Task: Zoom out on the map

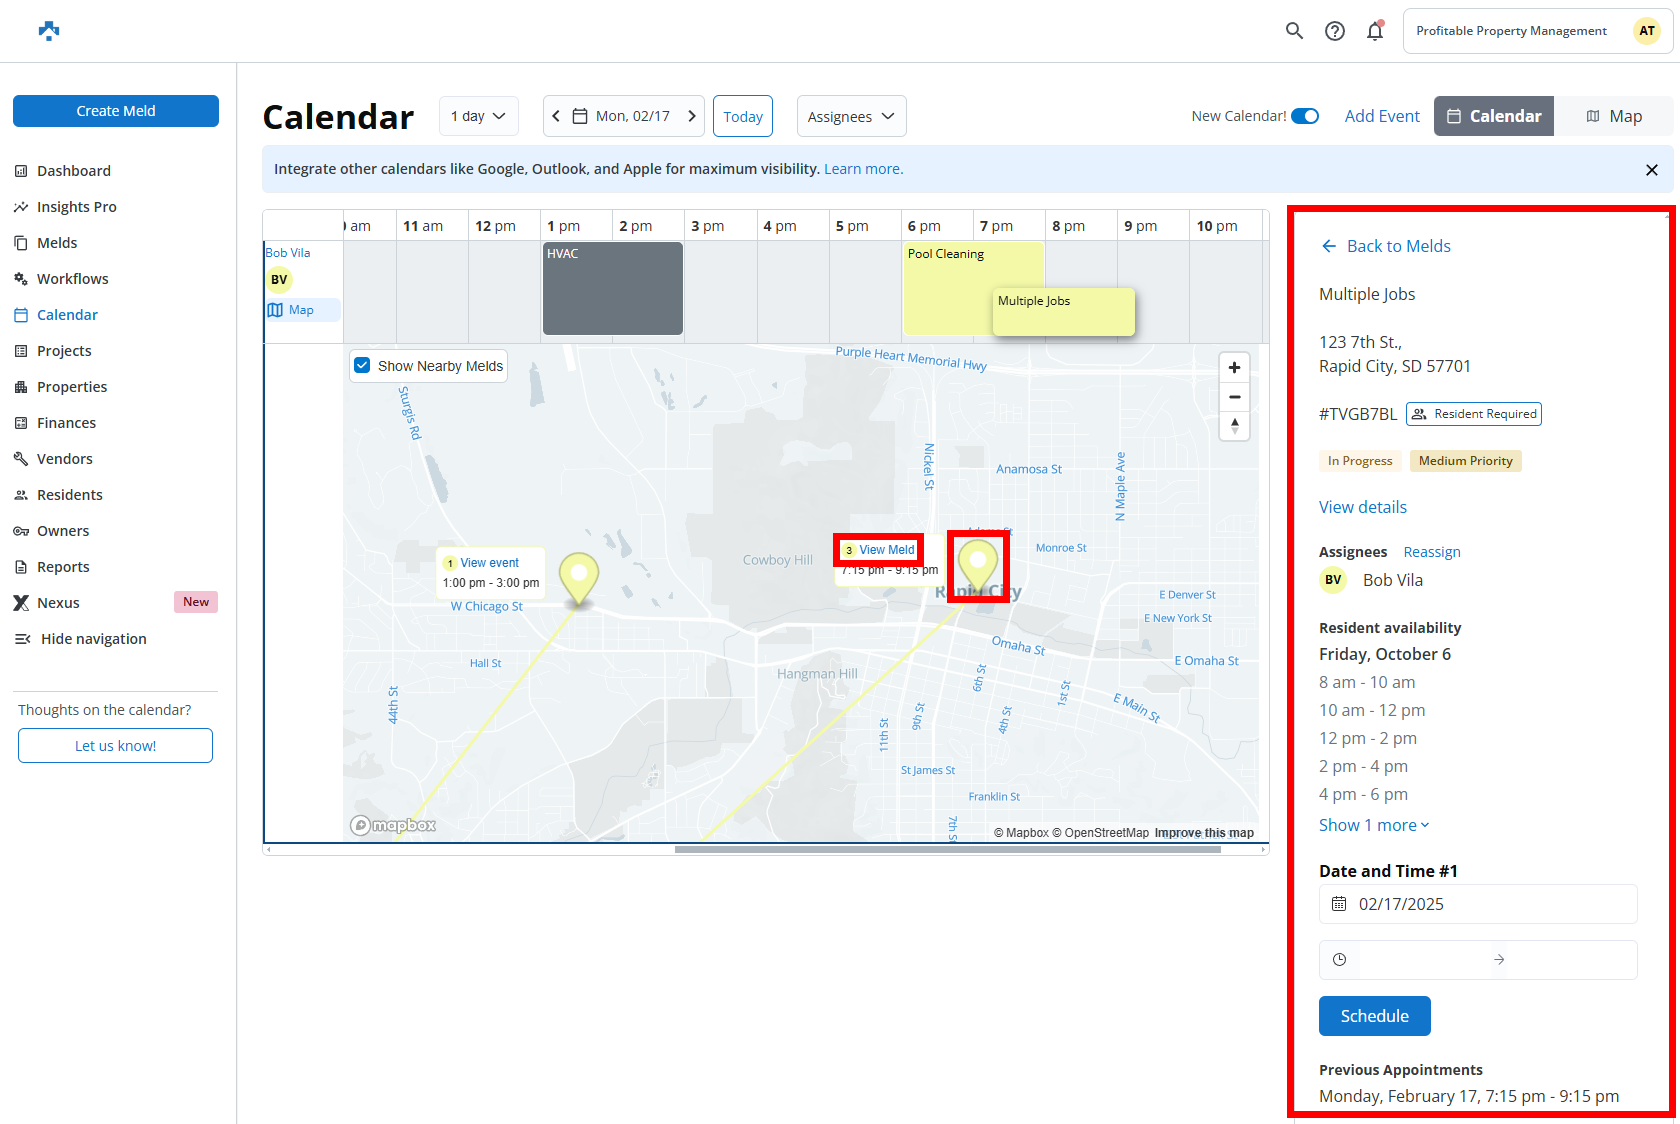Action: click(1235, 397)
